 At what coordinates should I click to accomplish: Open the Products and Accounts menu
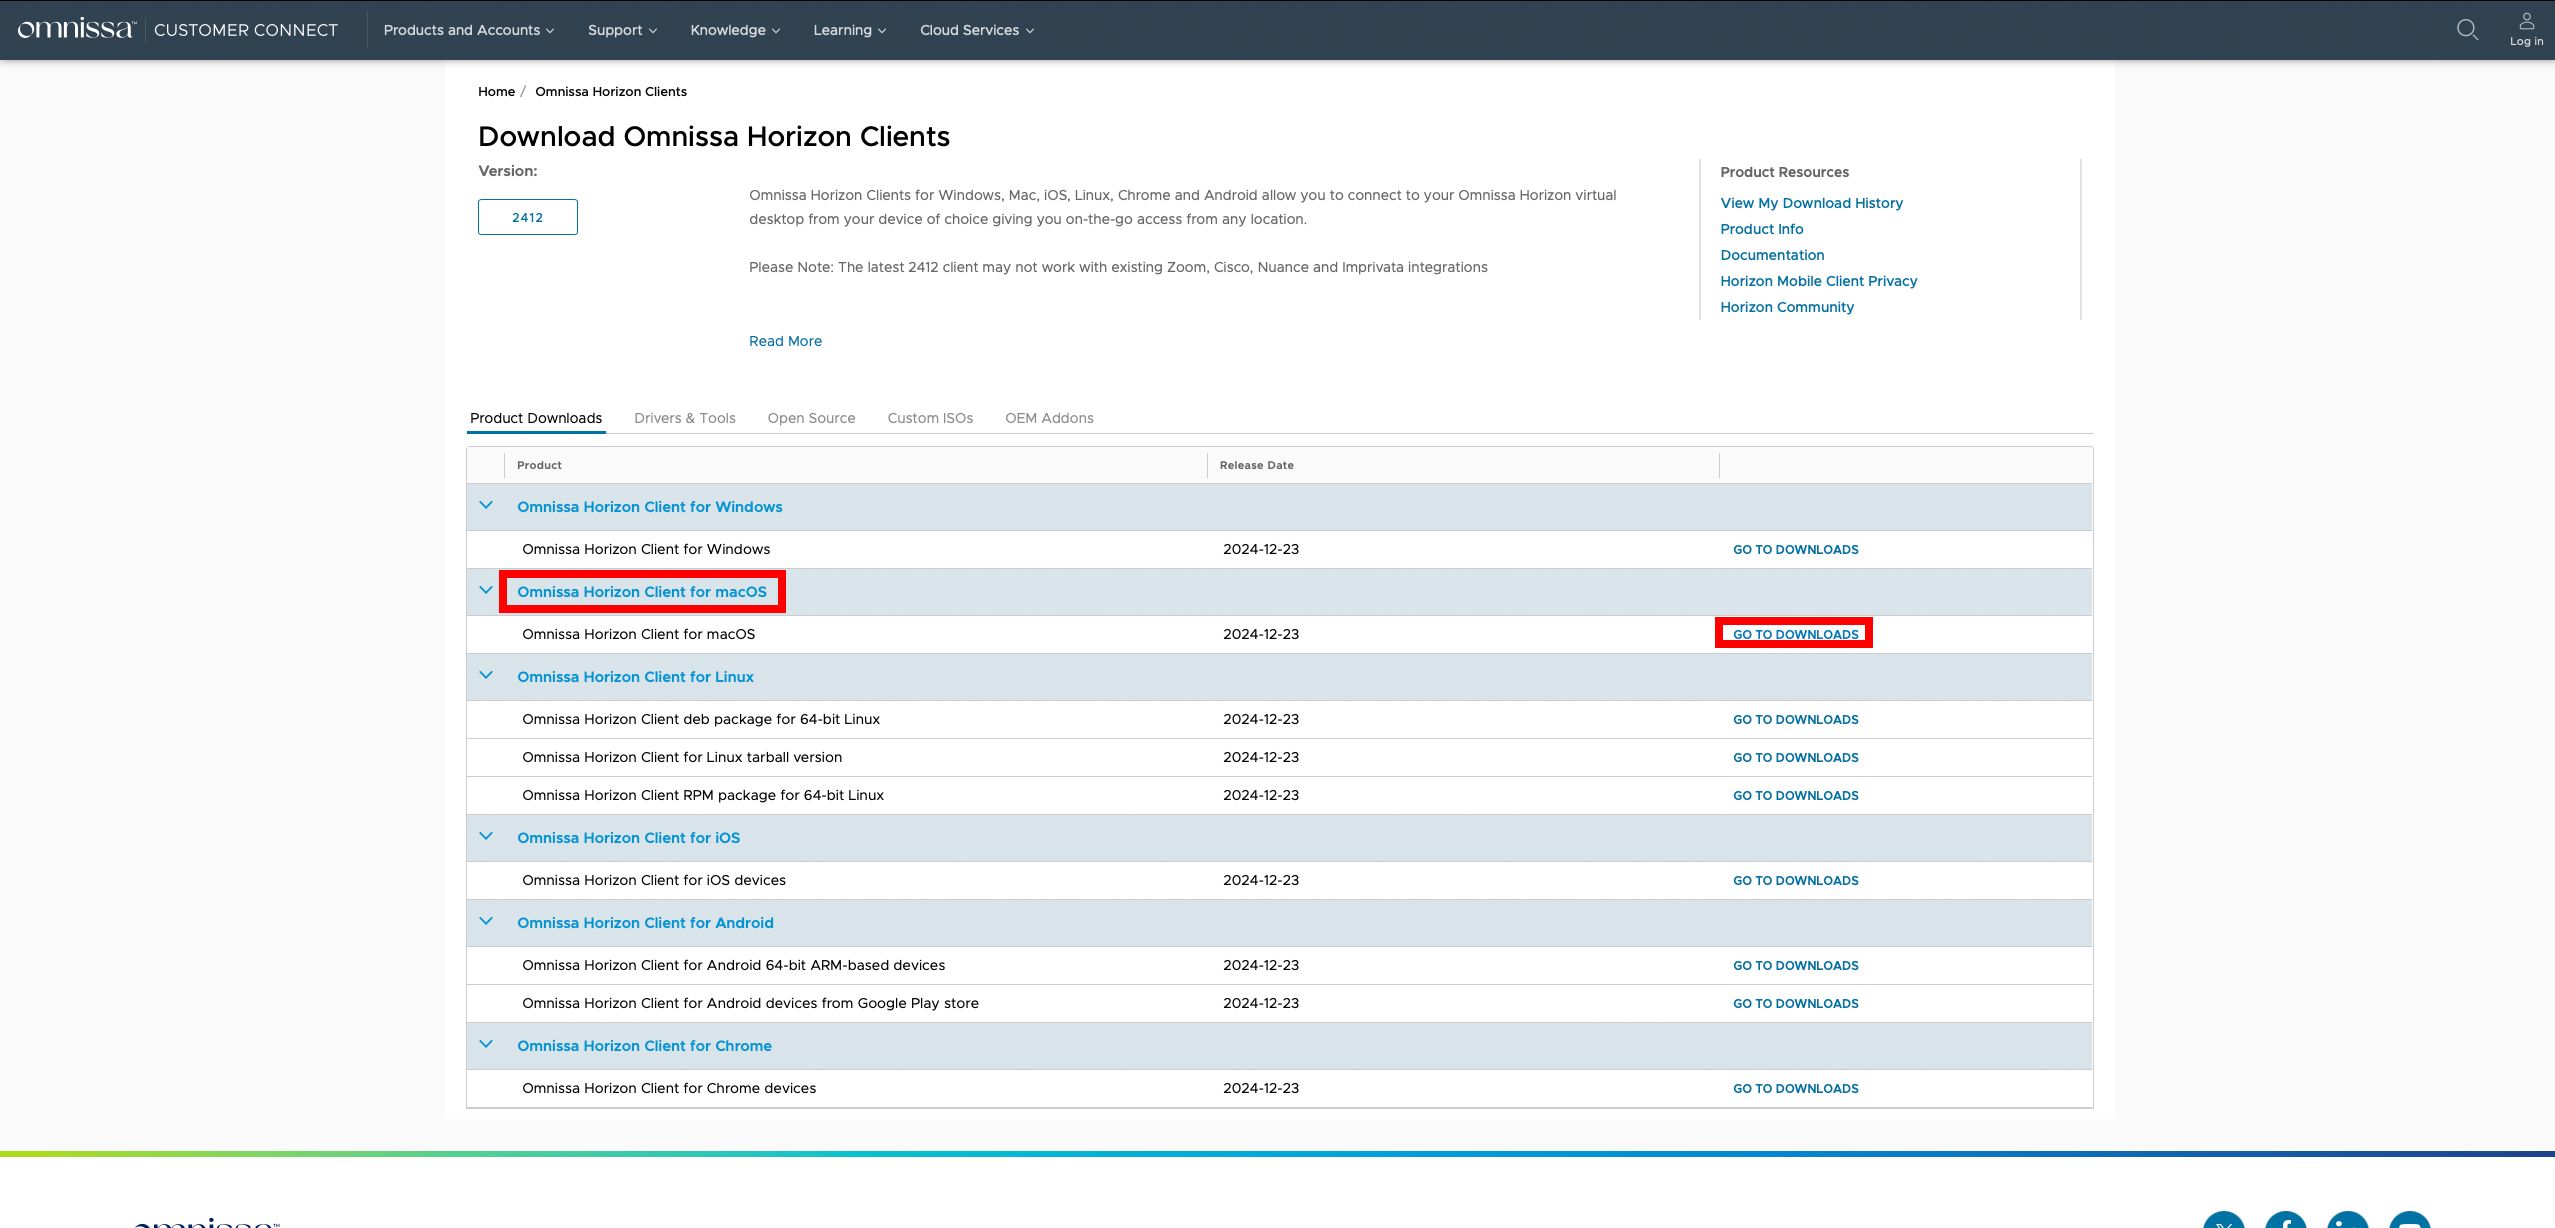[x=468, y=30]
